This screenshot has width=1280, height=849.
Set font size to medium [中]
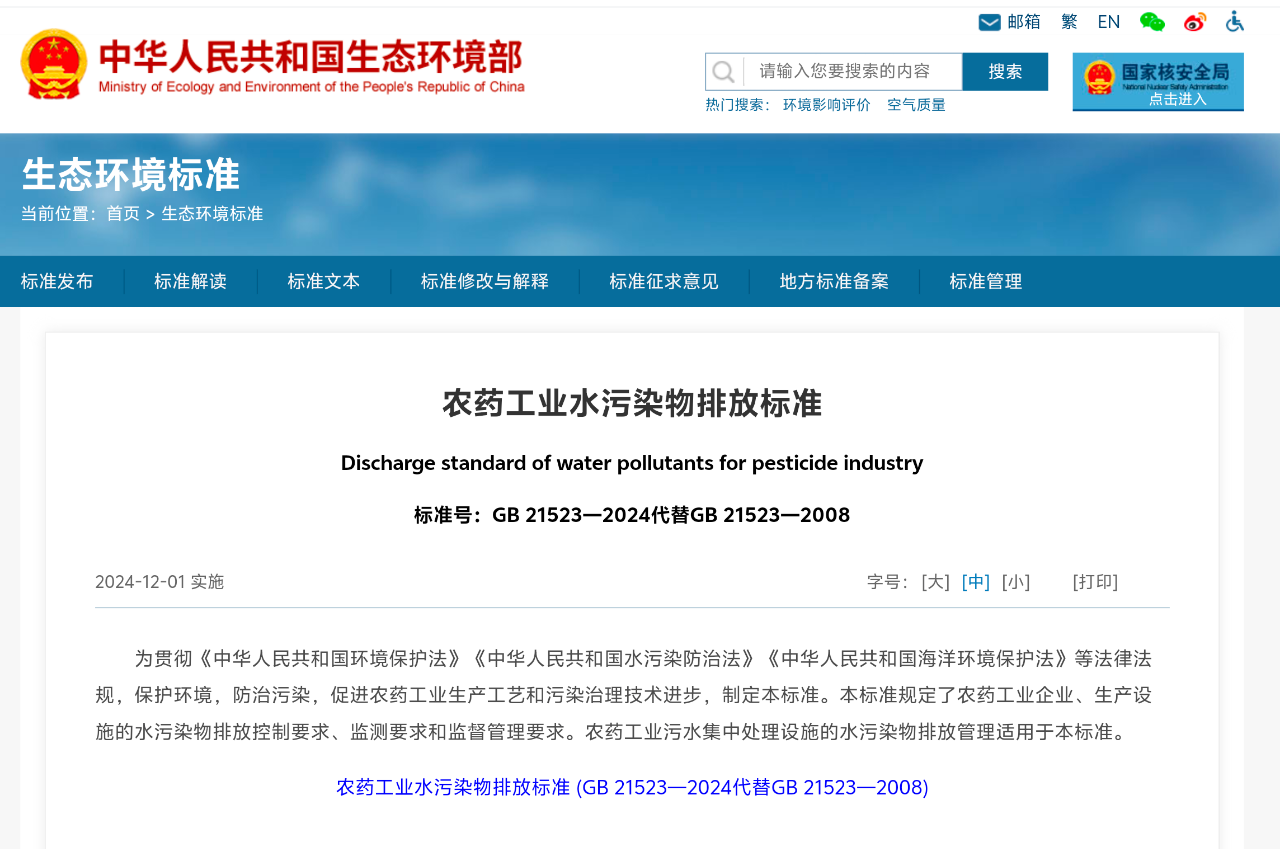pyautogui.click(x=975, y=582)
